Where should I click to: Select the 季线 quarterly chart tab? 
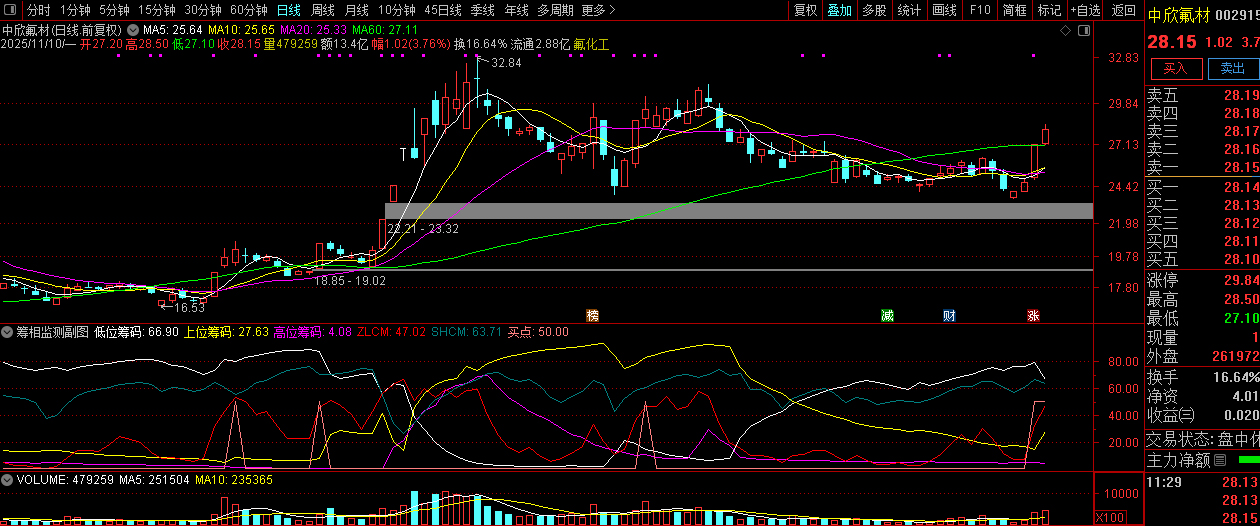pyautogui.click(x=483, y=10)
